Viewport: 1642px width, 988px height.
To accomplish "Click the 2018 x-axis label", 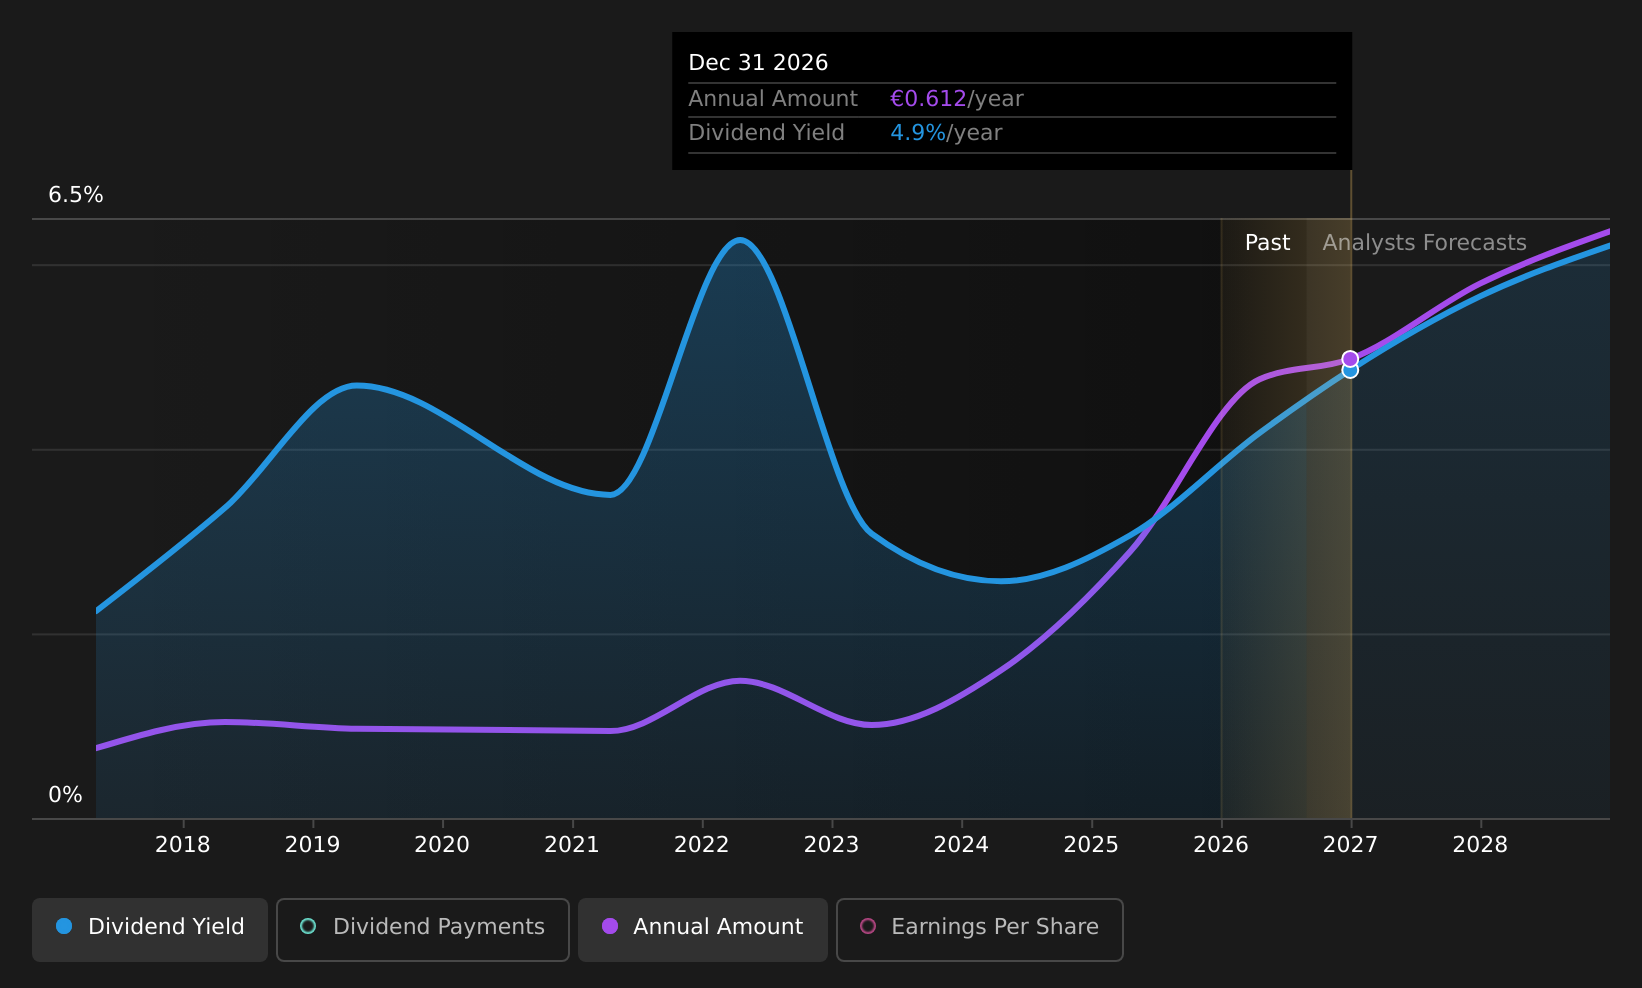I will point(183,845).
